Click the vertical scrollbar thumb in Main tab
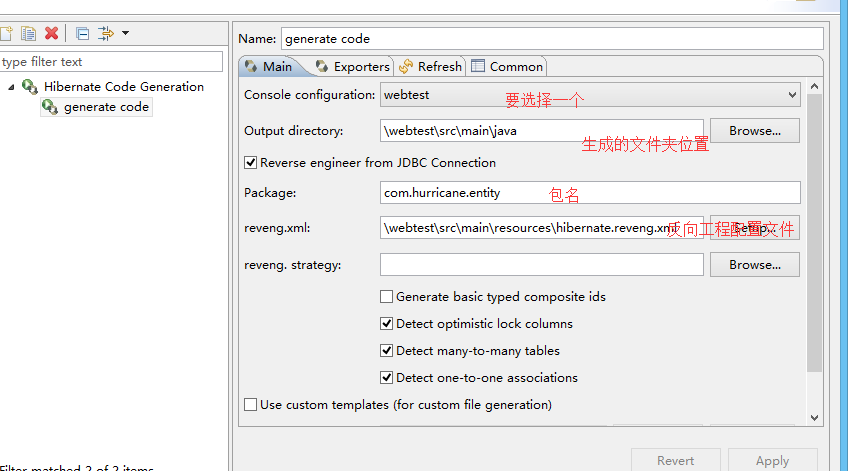Screen dimensions: 848x471 pyautogui.click(x=814, y=233)
